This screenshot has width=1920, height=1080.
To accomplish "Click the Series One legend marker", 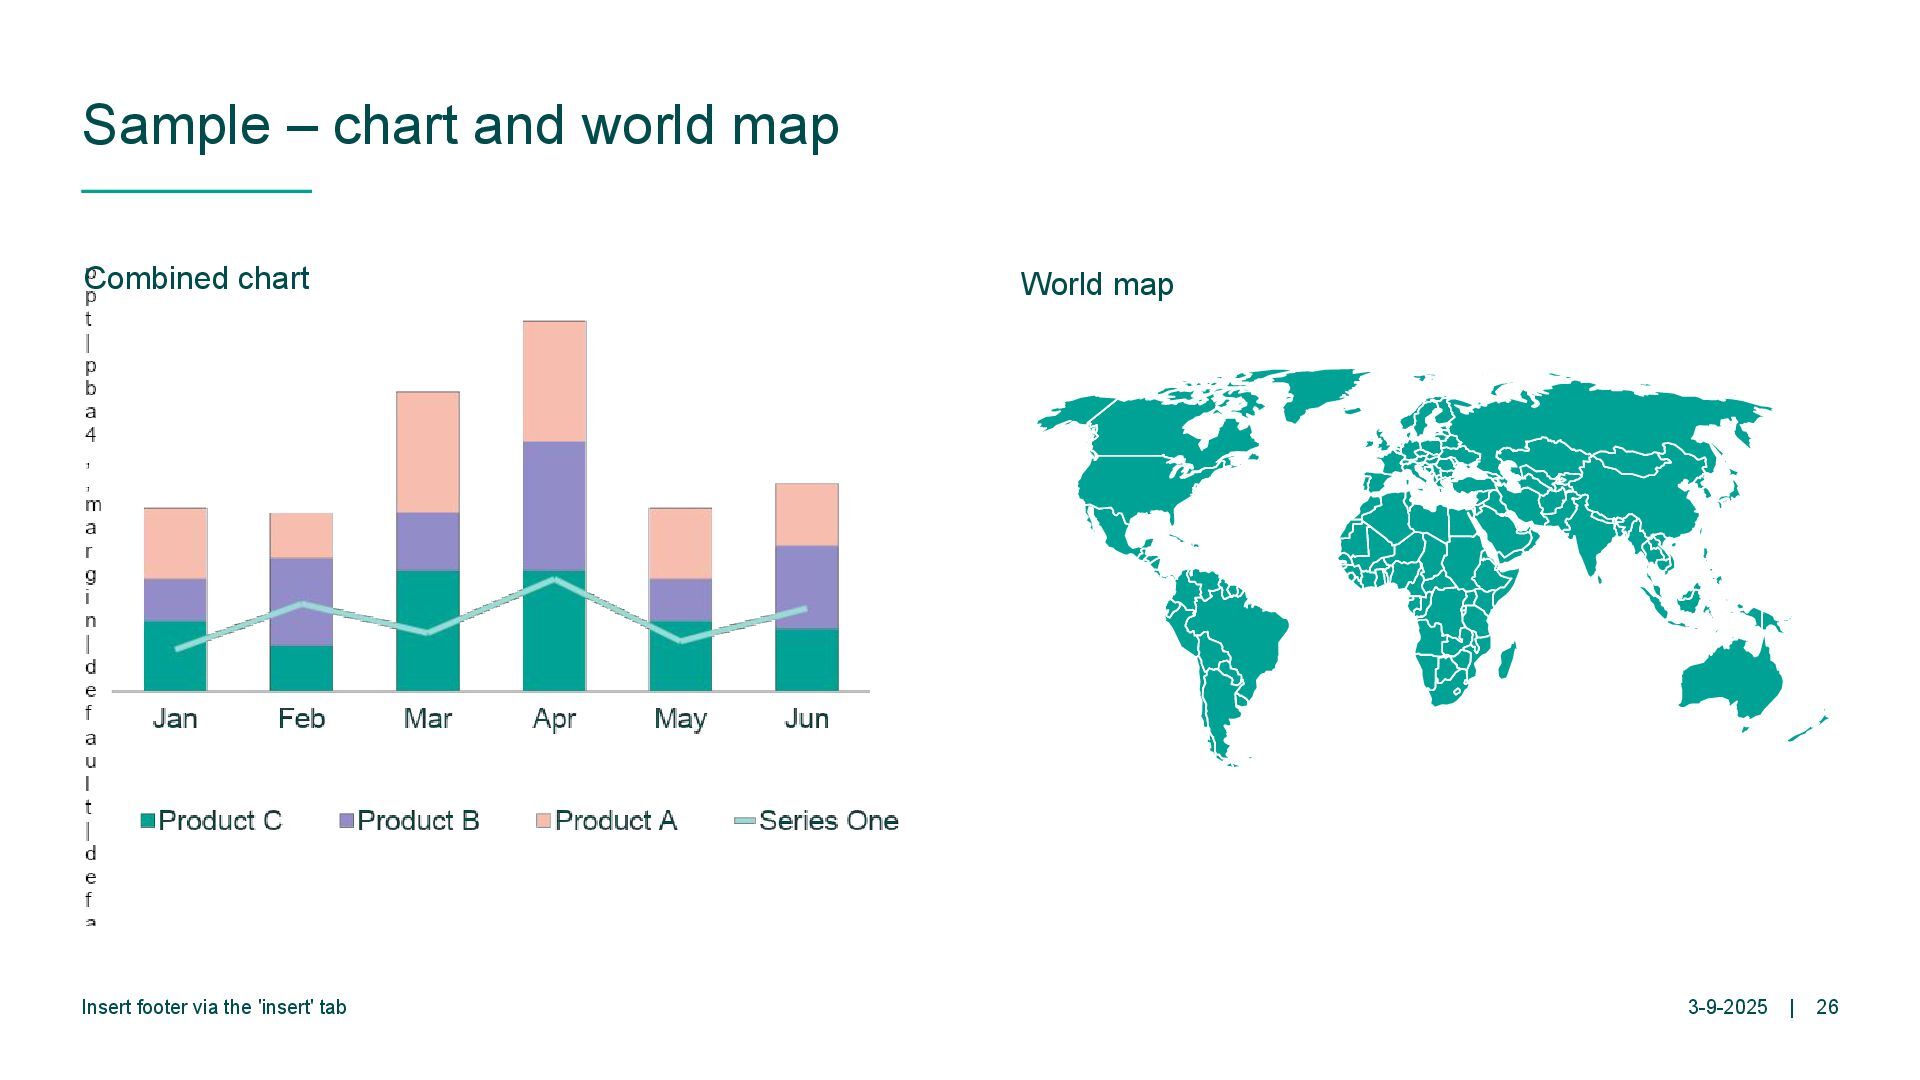I will (745, 821).
